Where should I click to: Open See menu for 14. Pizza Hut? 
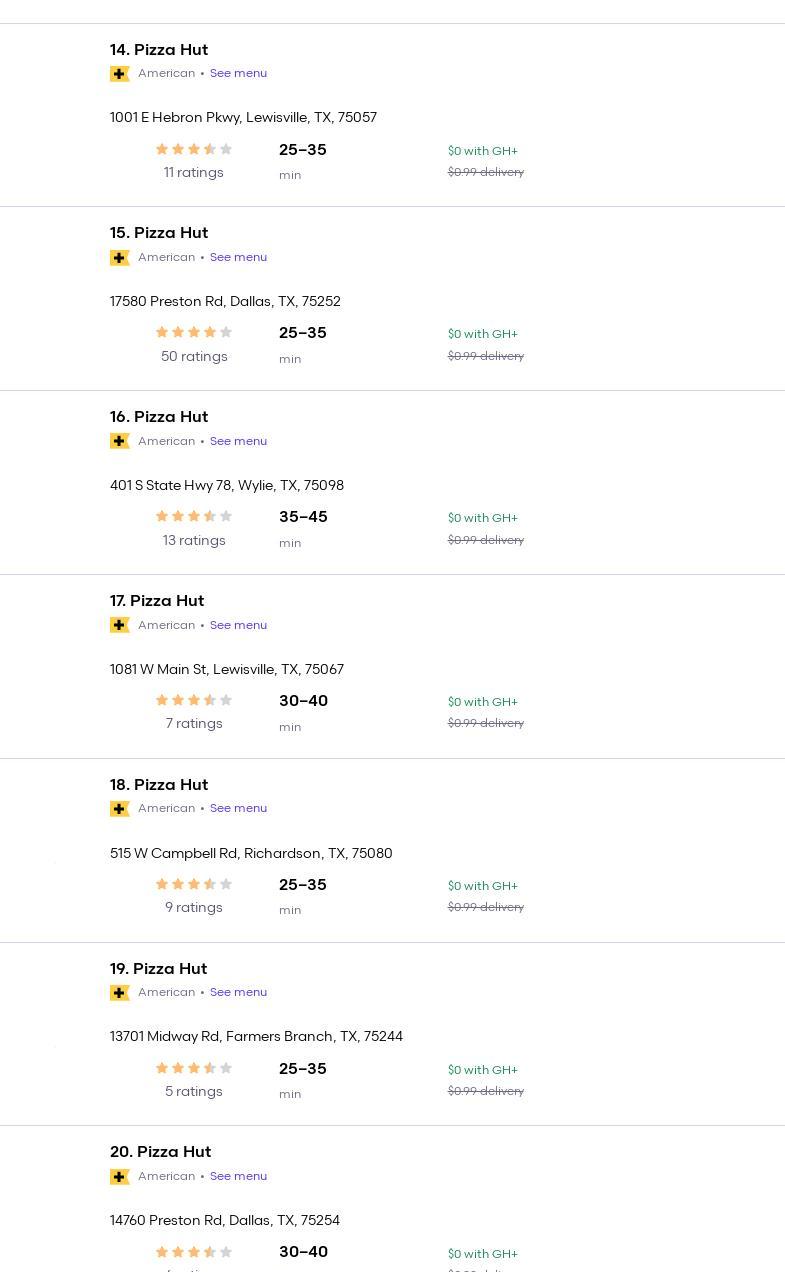(x=238, y=73)
